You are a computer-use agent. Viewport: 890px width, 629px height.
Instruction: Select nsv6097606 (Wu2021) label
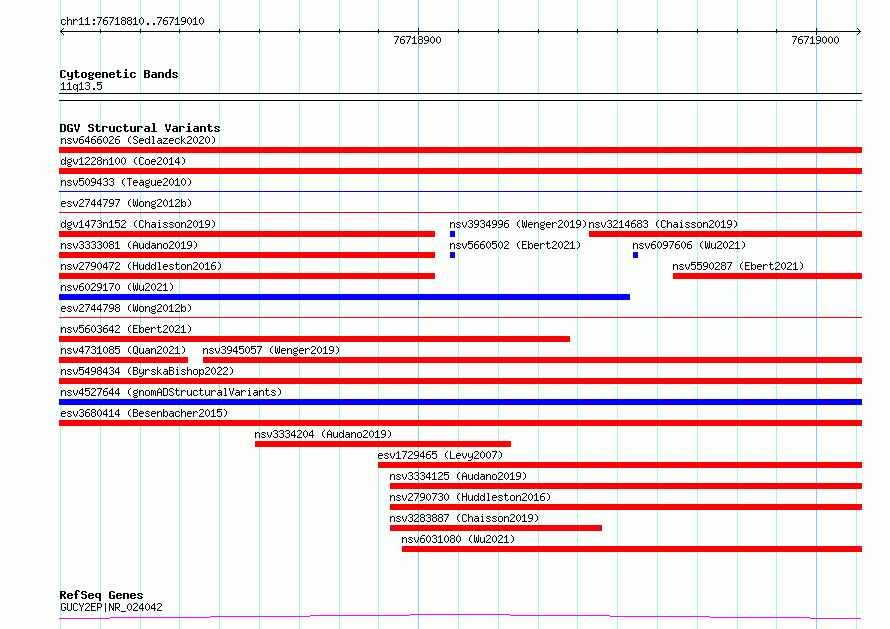pos(689,245)
